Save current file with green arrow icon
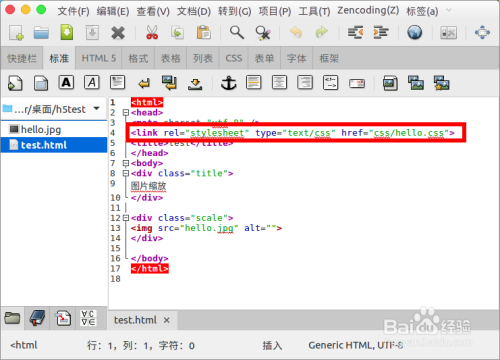Image resolution: width=500 pixels, height=360 pixels. (67, 32)
